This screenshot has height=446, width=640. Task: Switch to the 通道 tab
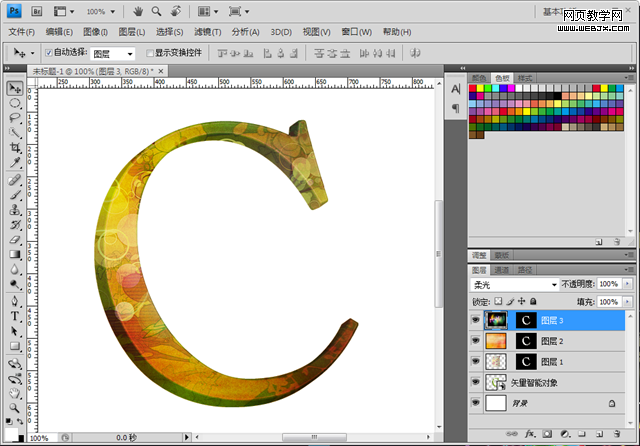[x=502, y=270]
